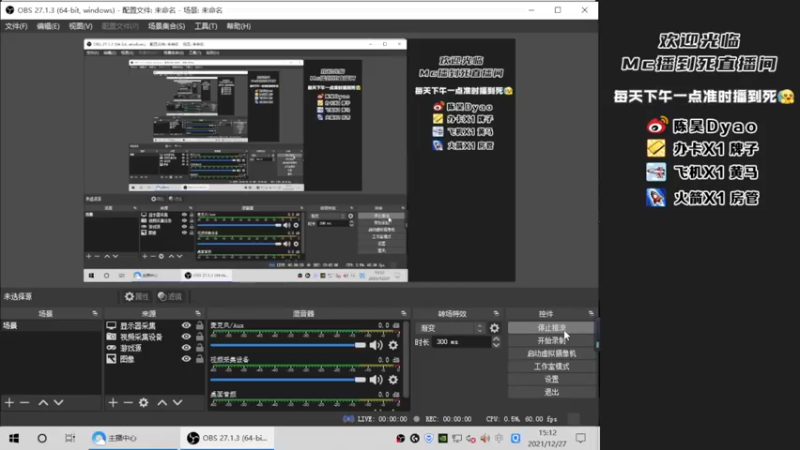Open 设置 from the controls panel
Screen dimensions: 800x450
click(552, 380)
